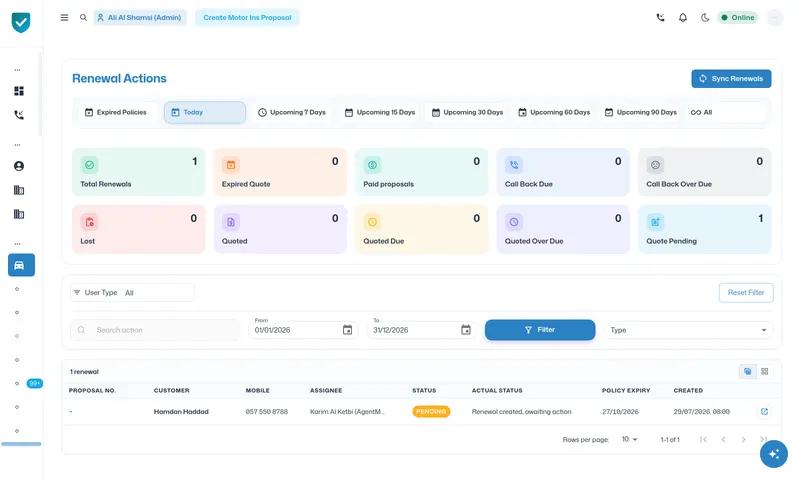800x480 pixels.
Task: Open the phone call icon in header
Action: [x=660, y=17]
